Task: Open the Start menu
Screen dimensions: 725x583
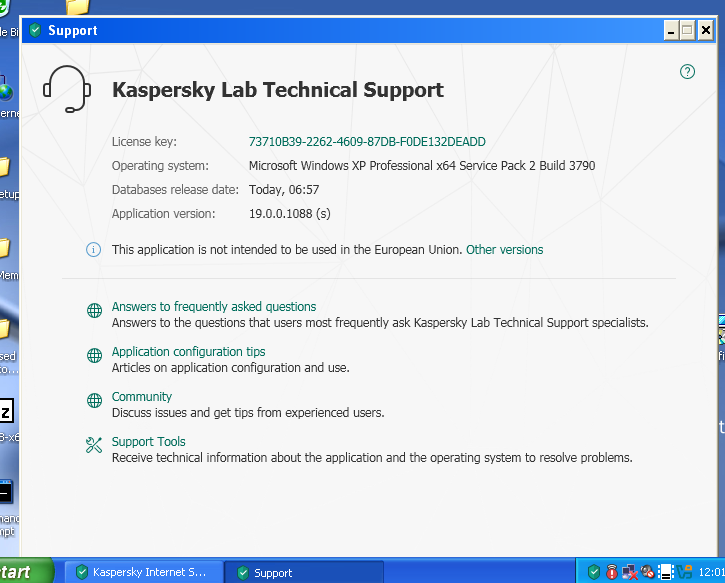Action: 25,572
